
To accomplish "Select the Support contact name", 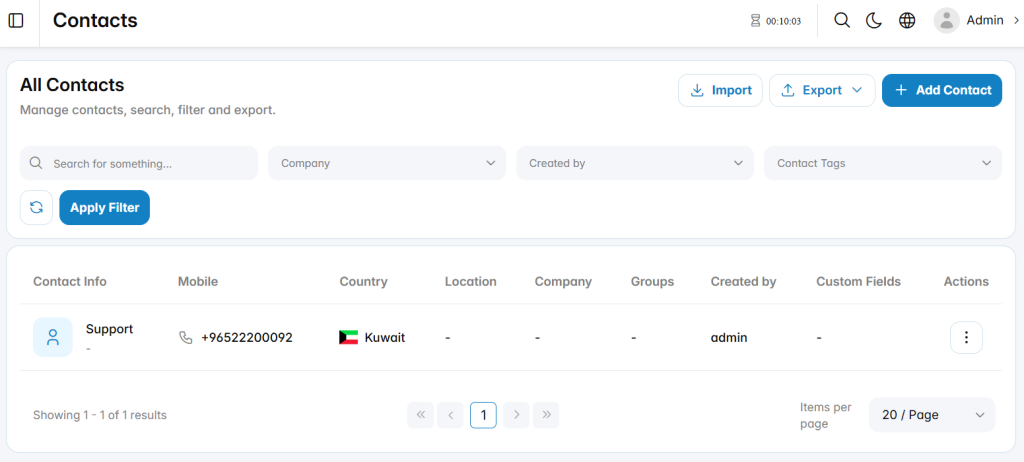I will pos(109,329).
